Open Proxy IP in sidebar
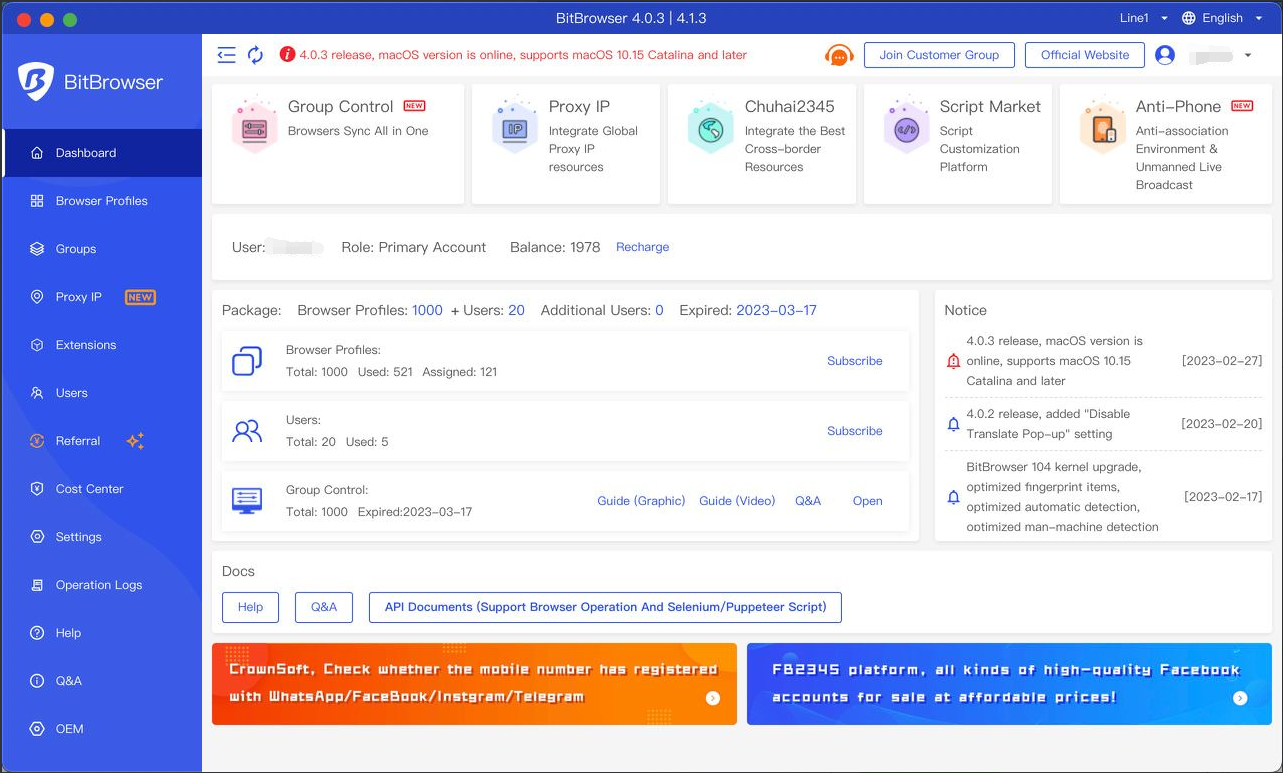Screen dimensions: 1283x773 (102, 297)
